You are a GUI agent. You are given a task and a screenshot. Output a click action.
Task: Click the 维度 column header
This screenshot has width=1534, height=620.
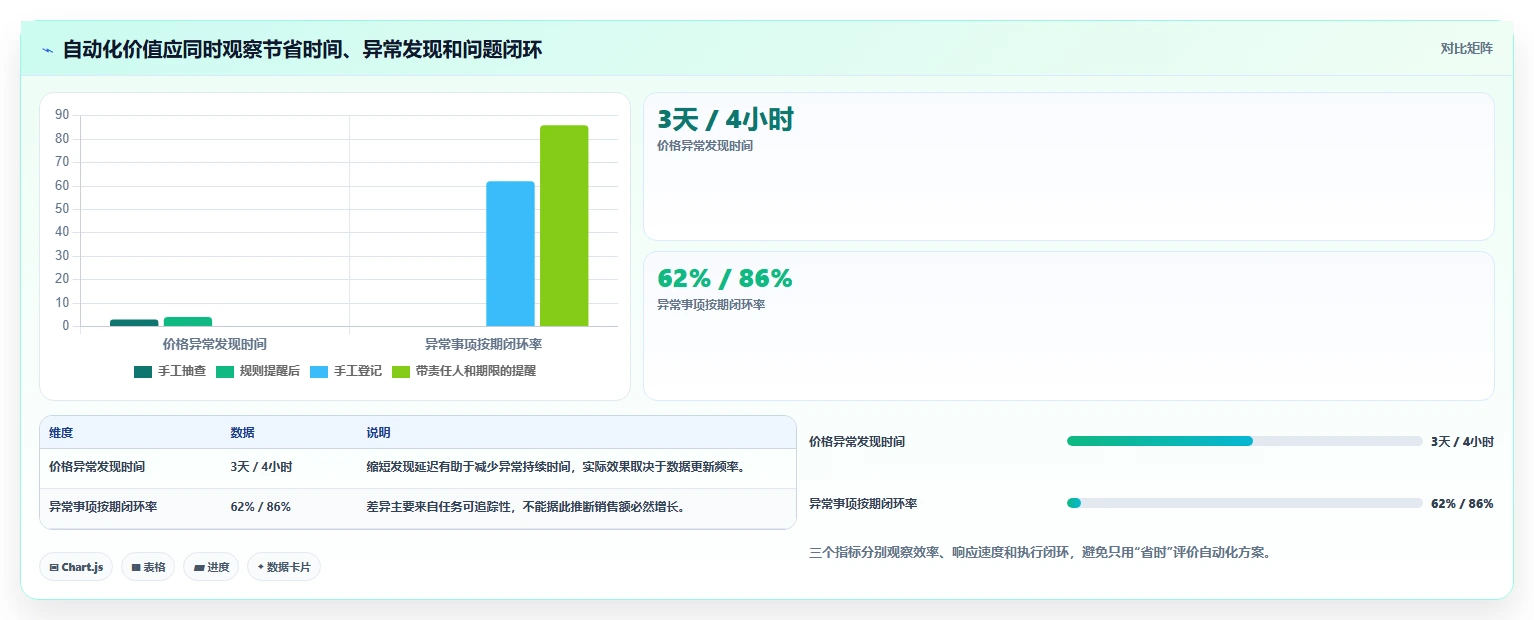point(61,433)
